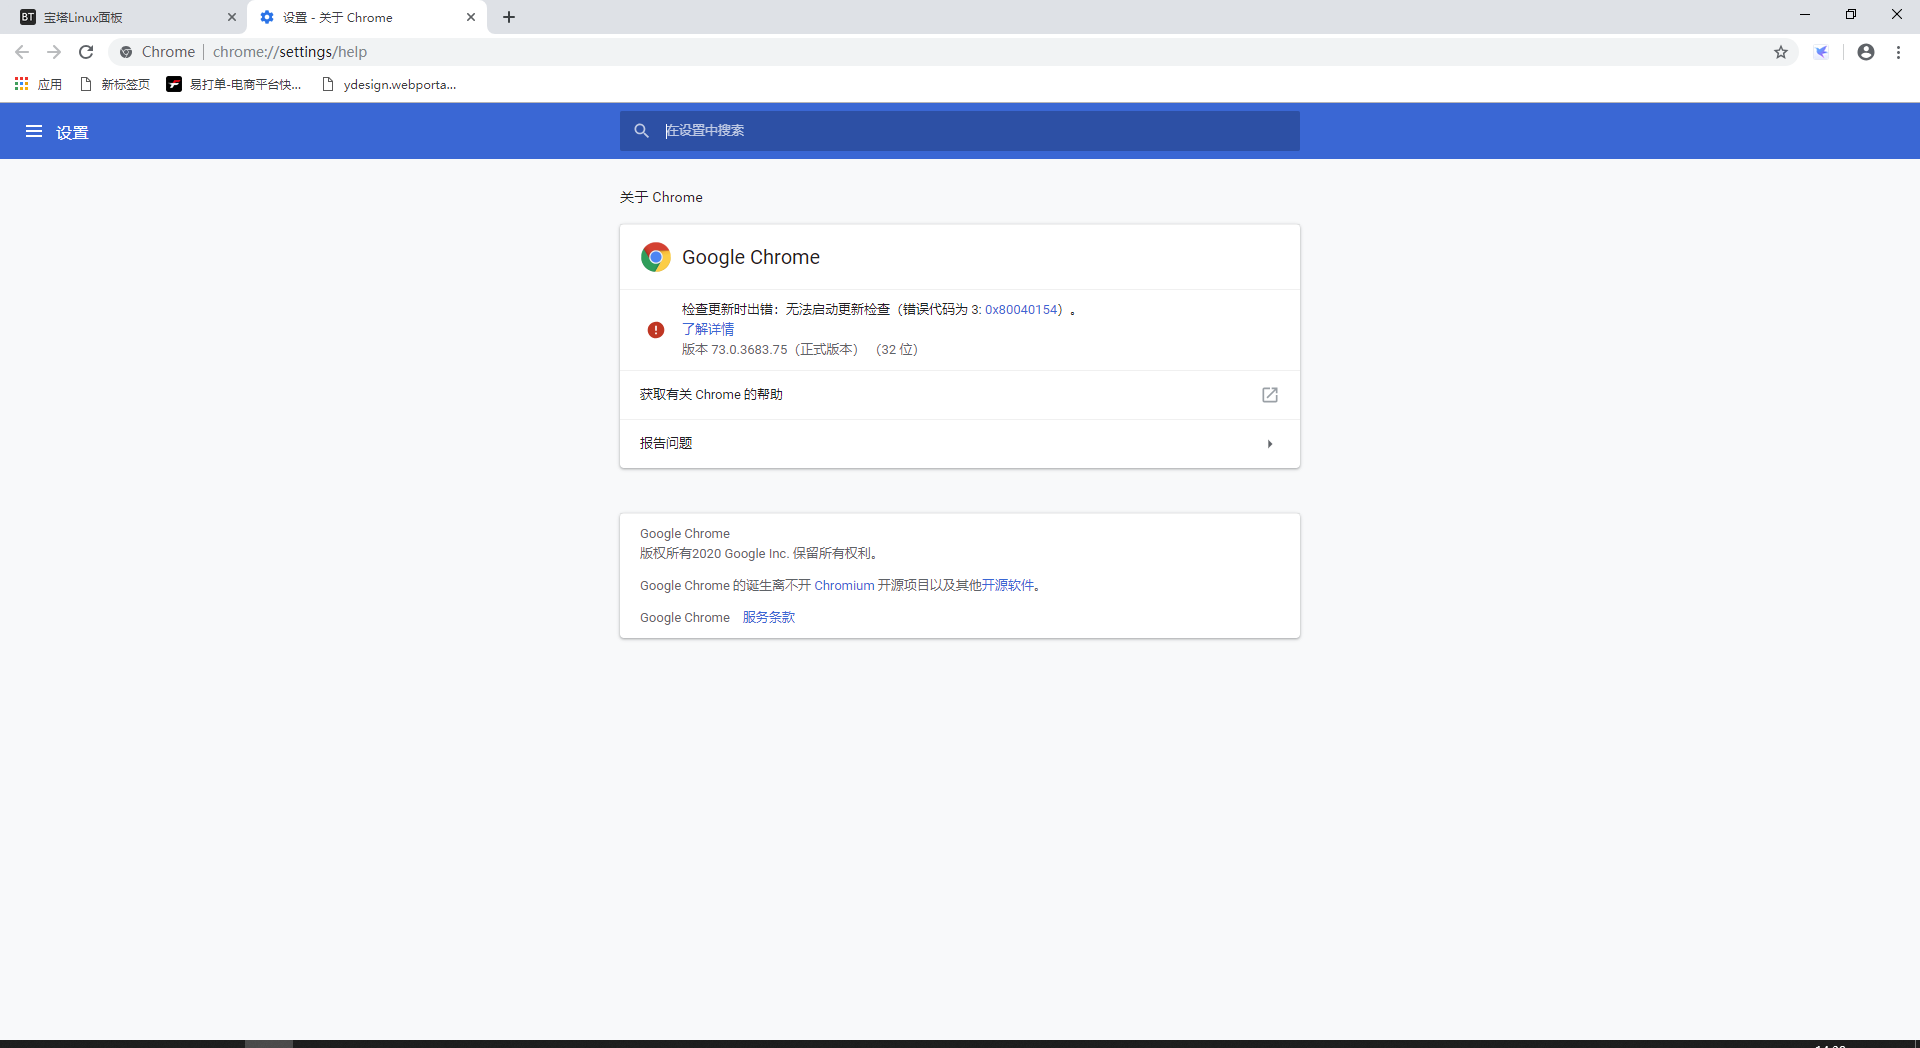Click the error code 0x80040154 link
1920x1048 pixels.
1021,310
